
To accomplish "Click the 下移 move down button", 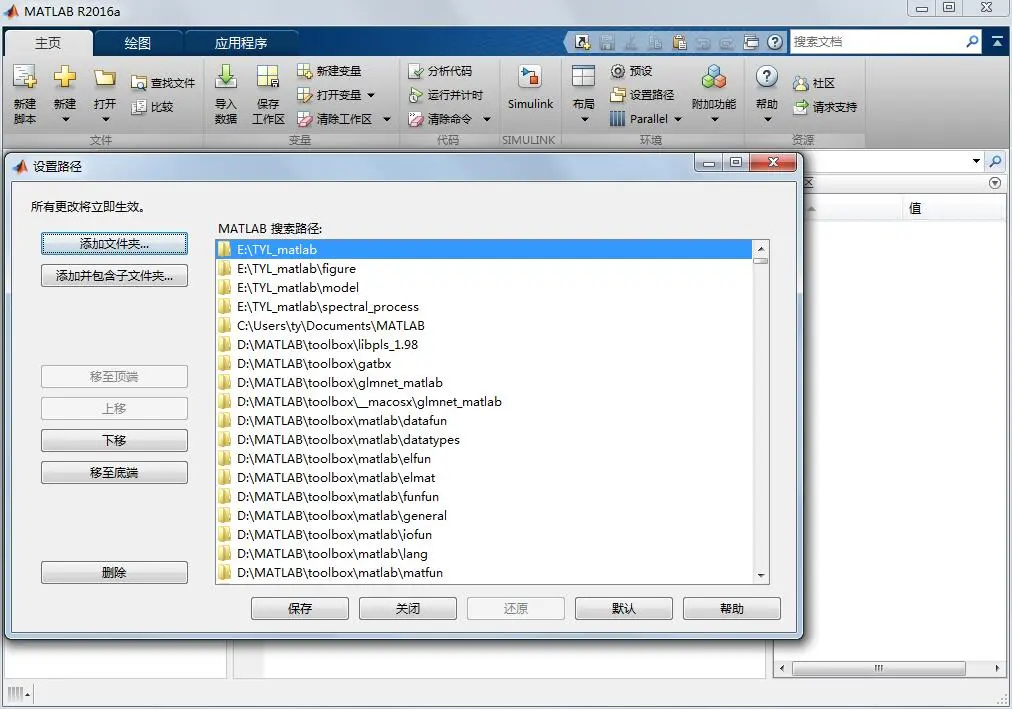I will click(114, 441).
